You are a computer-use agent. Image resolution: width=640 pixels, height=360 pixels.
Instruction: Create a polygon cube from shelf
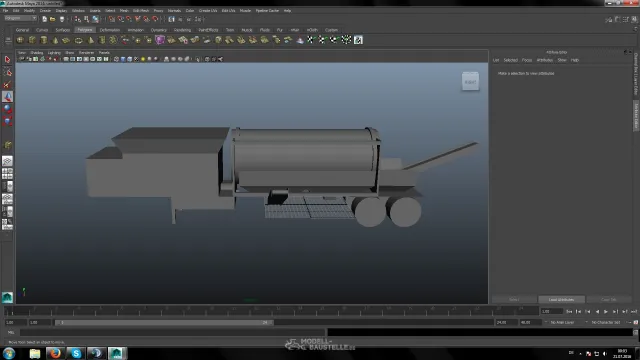[x=32, y=40]
